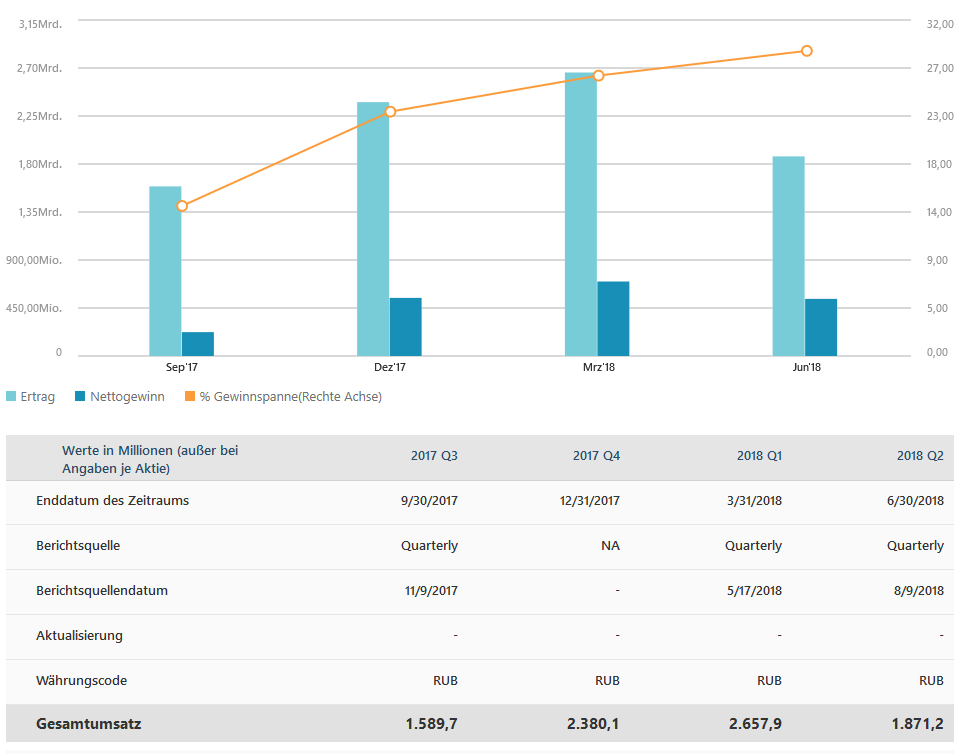The height and width of the screenshot is (754, 961).
Task: Select the light Ertrag bar for Sep'17
Action: (x=165, y=270)
